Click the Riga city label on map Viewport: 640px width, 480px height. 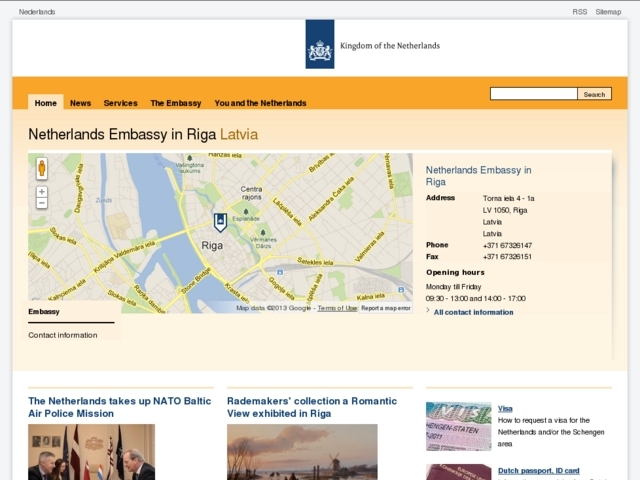point(212,245)
